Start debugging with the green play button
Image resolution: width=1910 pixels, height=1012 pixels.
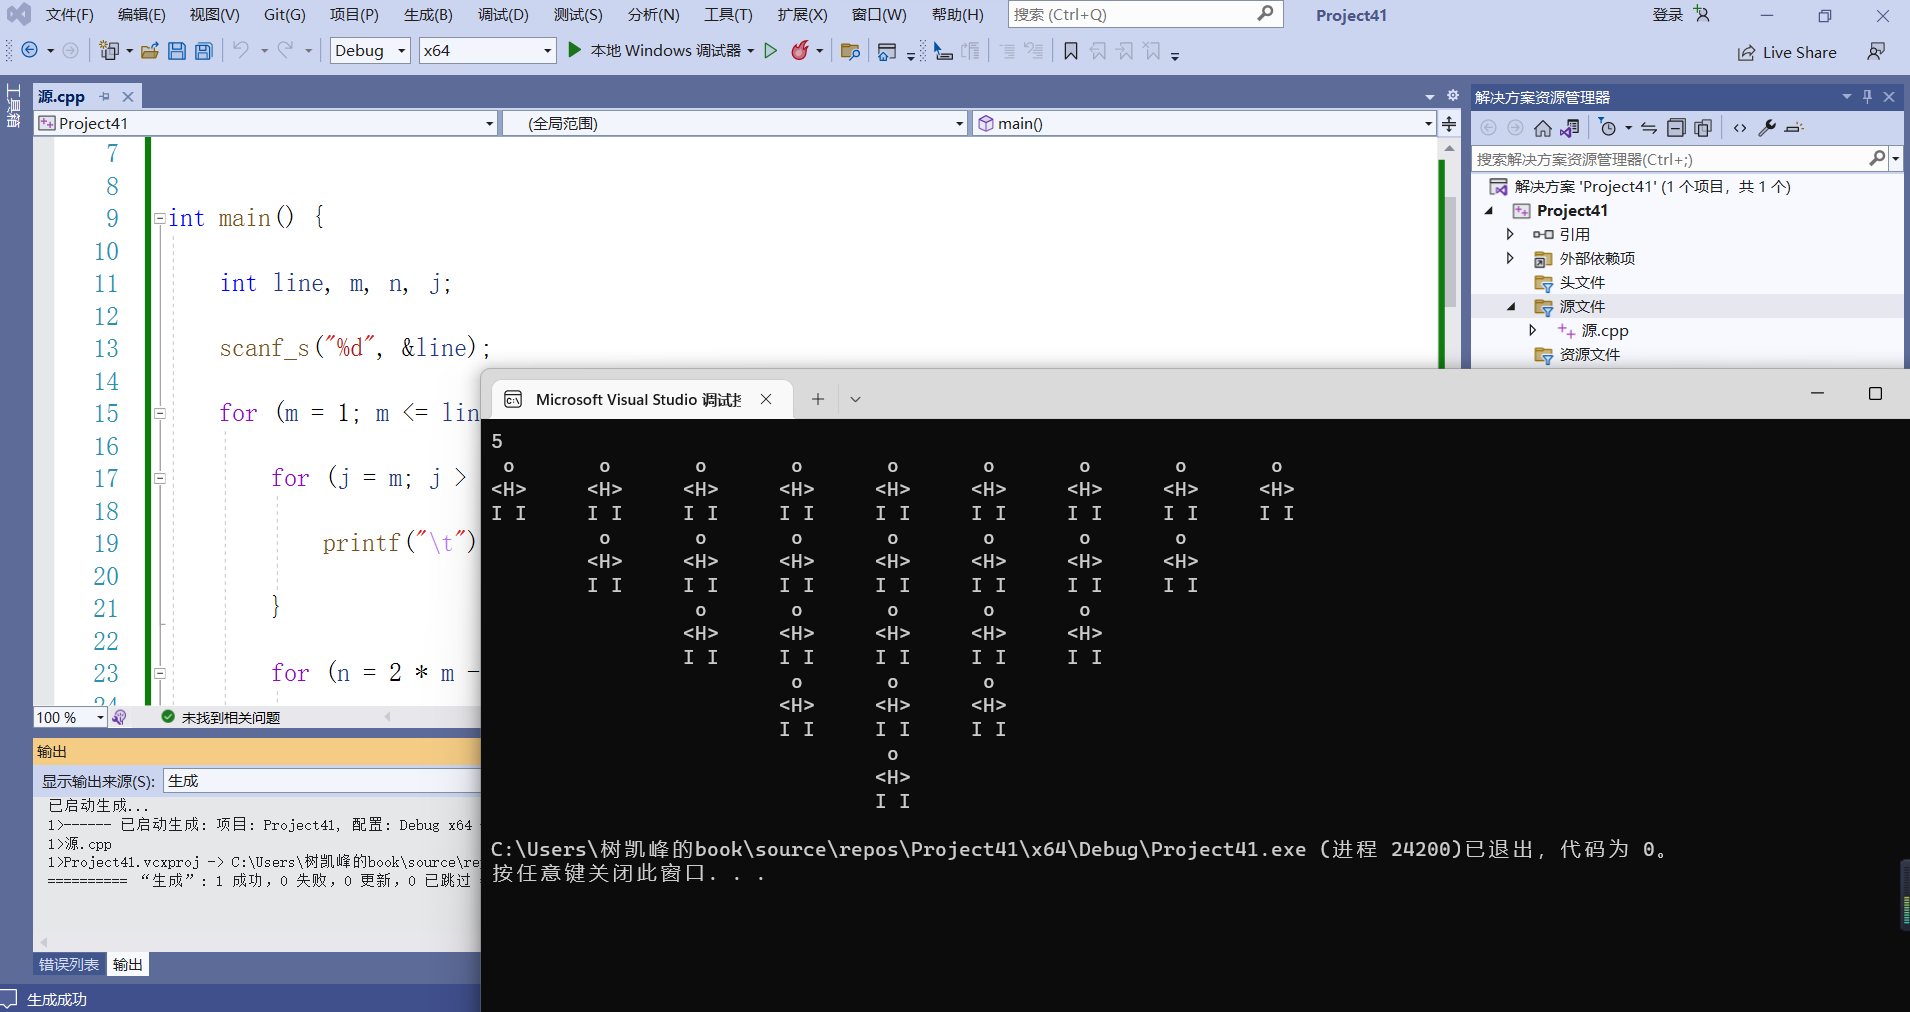click(574, 50)
